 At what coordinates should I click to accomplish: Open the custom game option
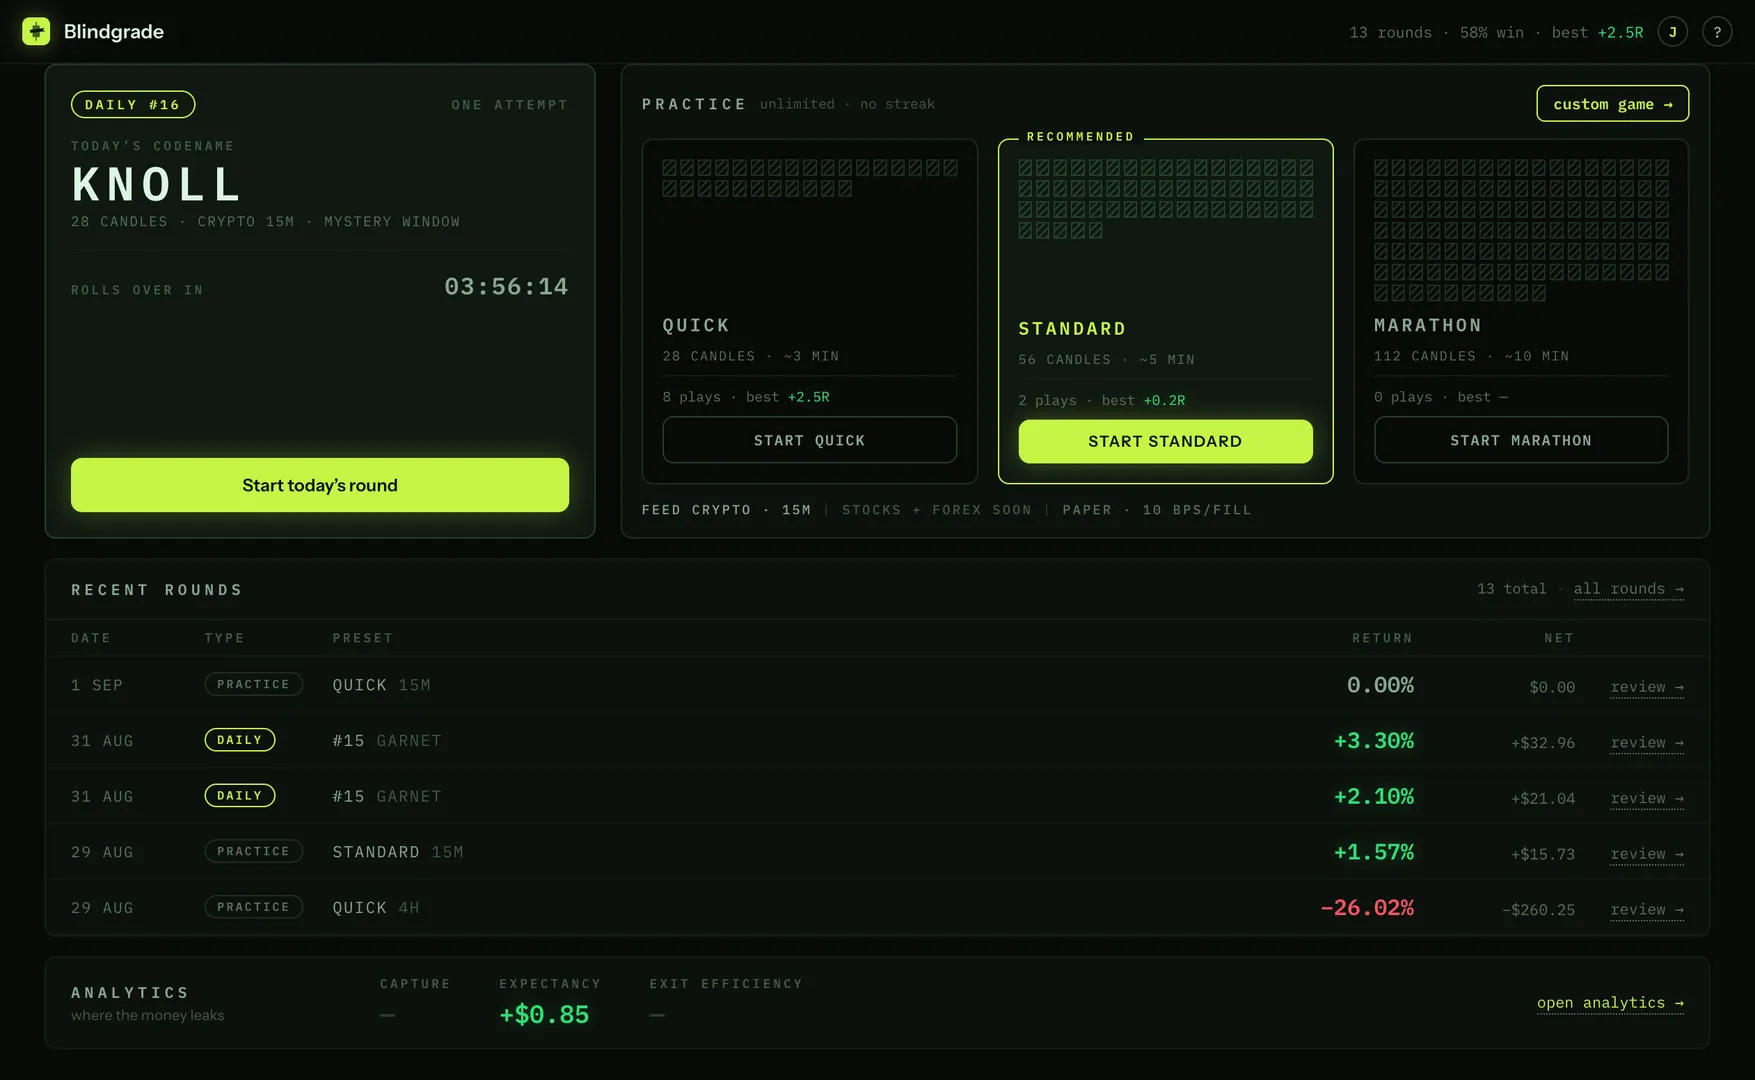point(1612,104)
